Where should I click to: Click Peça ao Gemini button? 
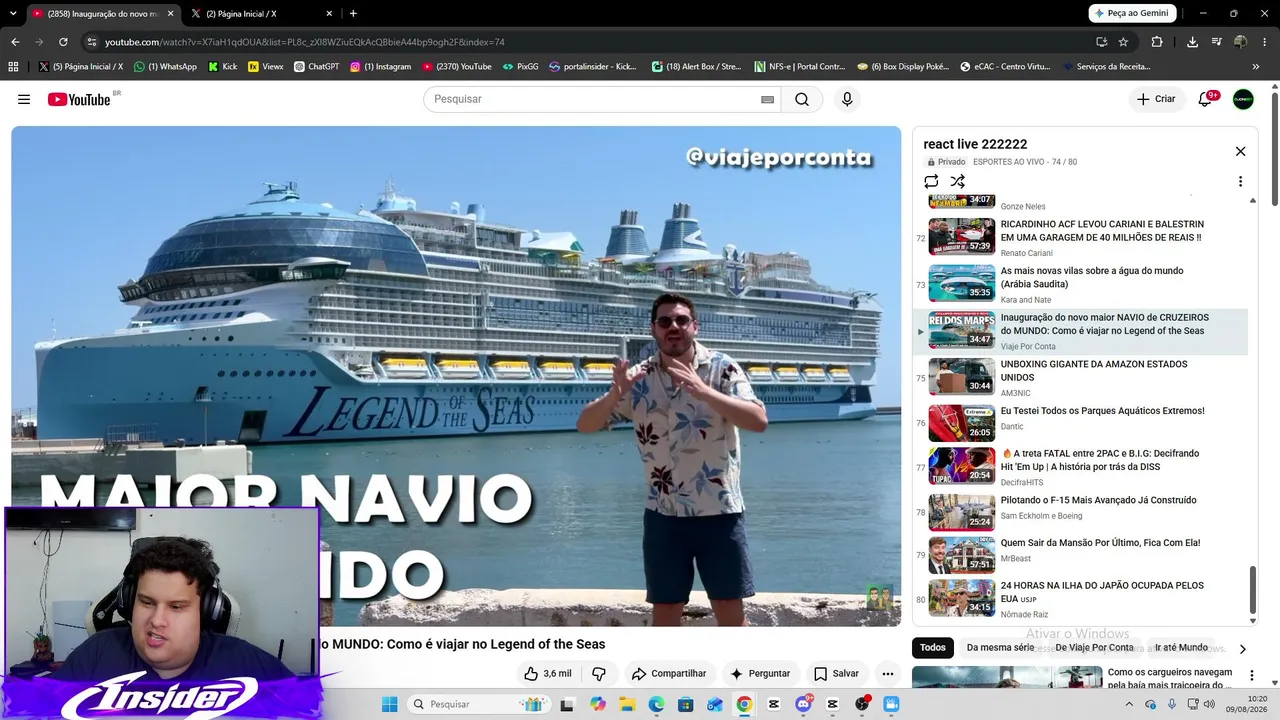click(1131, 13)
